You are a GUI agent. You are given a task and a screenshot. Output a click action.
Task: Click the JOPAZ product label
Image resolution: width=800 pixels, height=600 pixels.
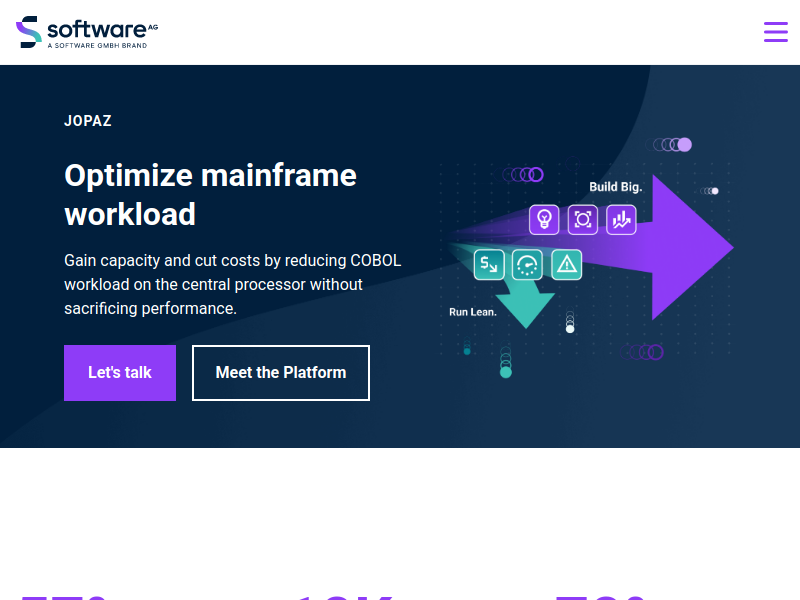pyautogui.click(x=88, y=121)
